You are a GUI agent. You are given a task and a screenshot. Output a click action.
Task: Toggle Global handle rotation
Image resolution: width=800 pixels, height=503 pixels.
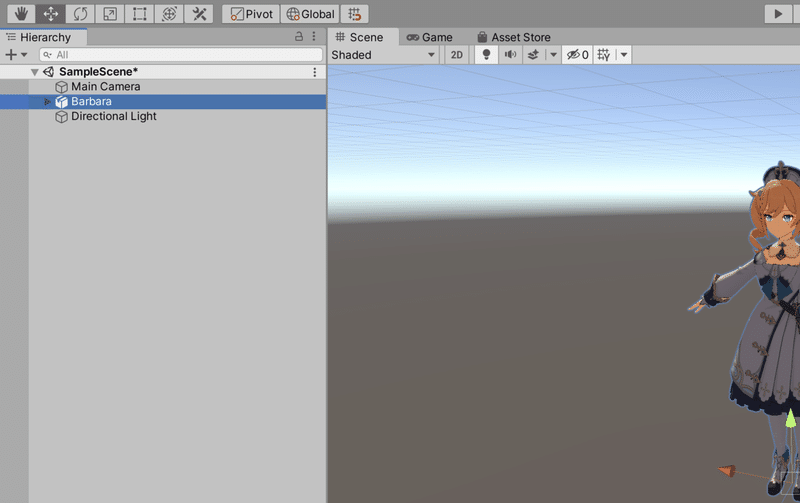310,14
